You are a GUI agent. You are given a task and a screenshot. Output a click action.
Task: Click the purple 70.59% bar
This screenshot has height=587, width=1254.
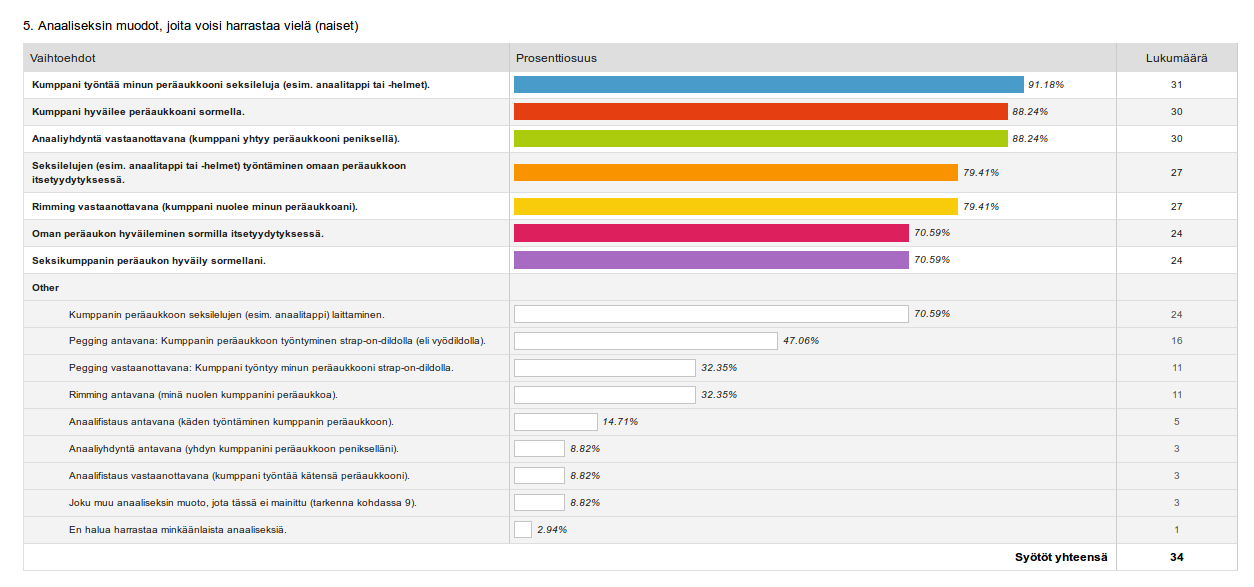coord(711,260)
